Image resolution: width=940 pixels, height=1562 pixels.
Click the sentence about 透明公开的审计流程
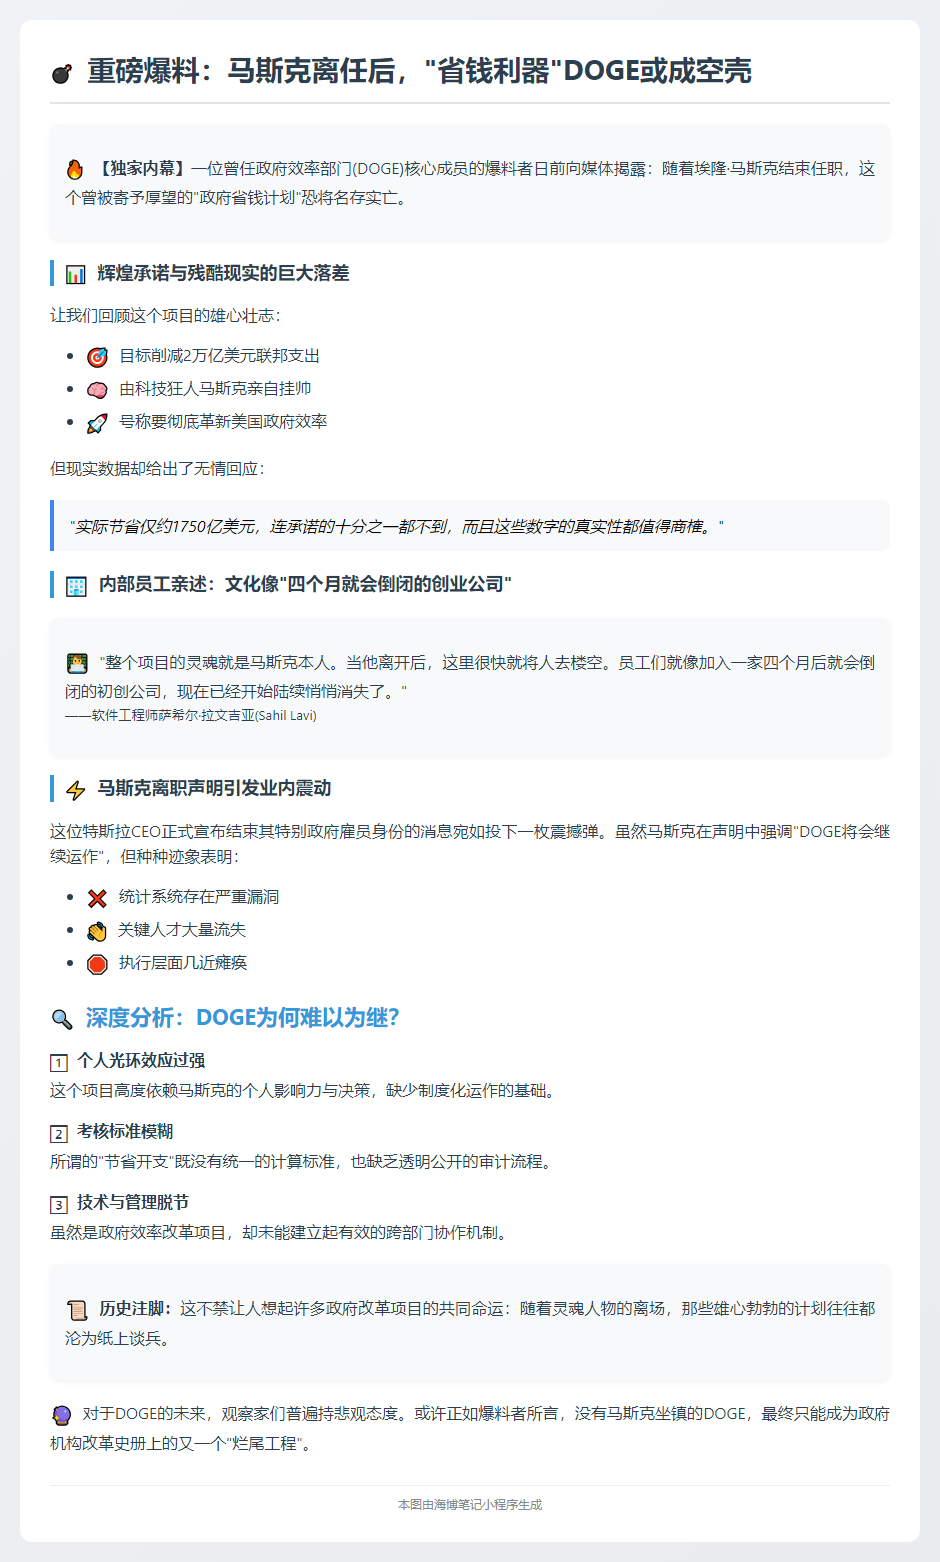click(x=301, y=1162)
